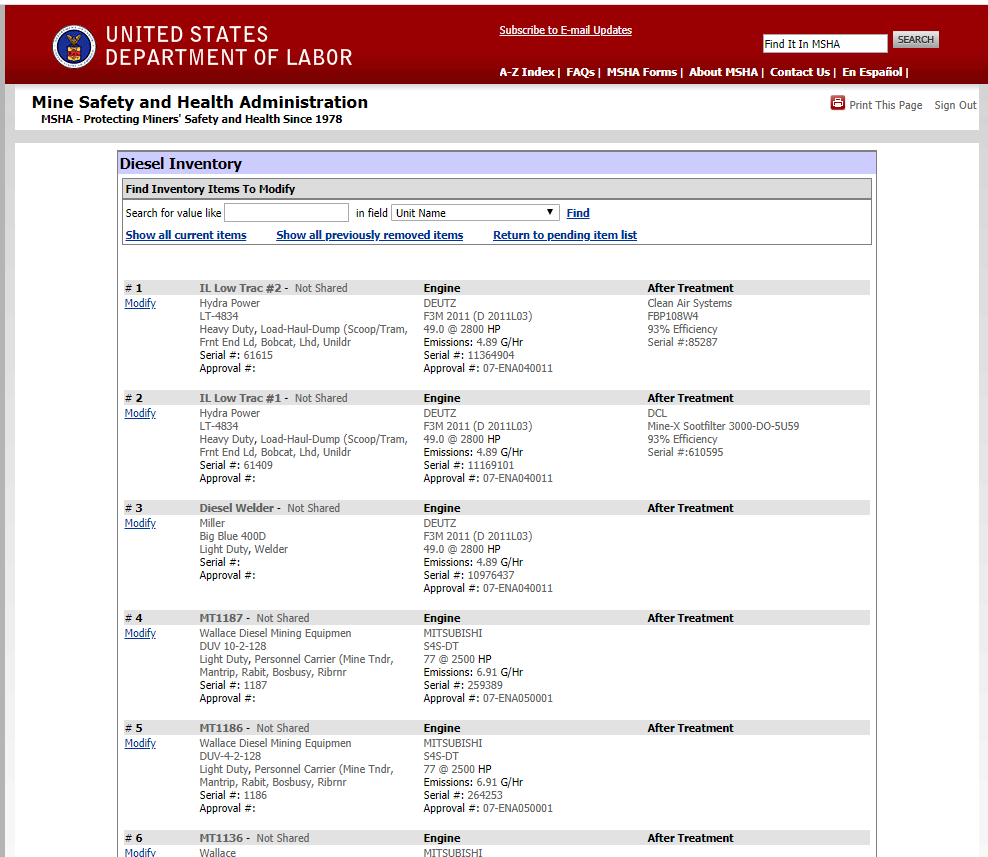
Task: Switch to En Español language link
Action: [x=872, y=72]
